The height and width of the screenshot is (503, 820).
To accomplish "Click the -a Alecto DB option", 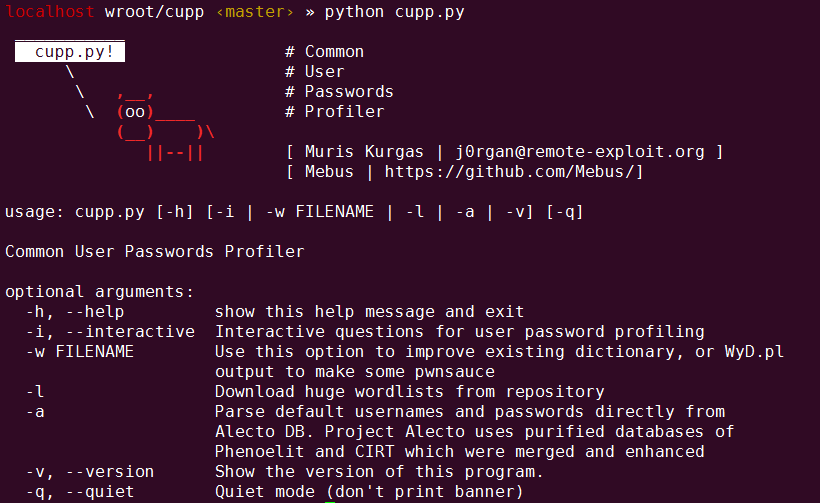I will pos(35,412).
